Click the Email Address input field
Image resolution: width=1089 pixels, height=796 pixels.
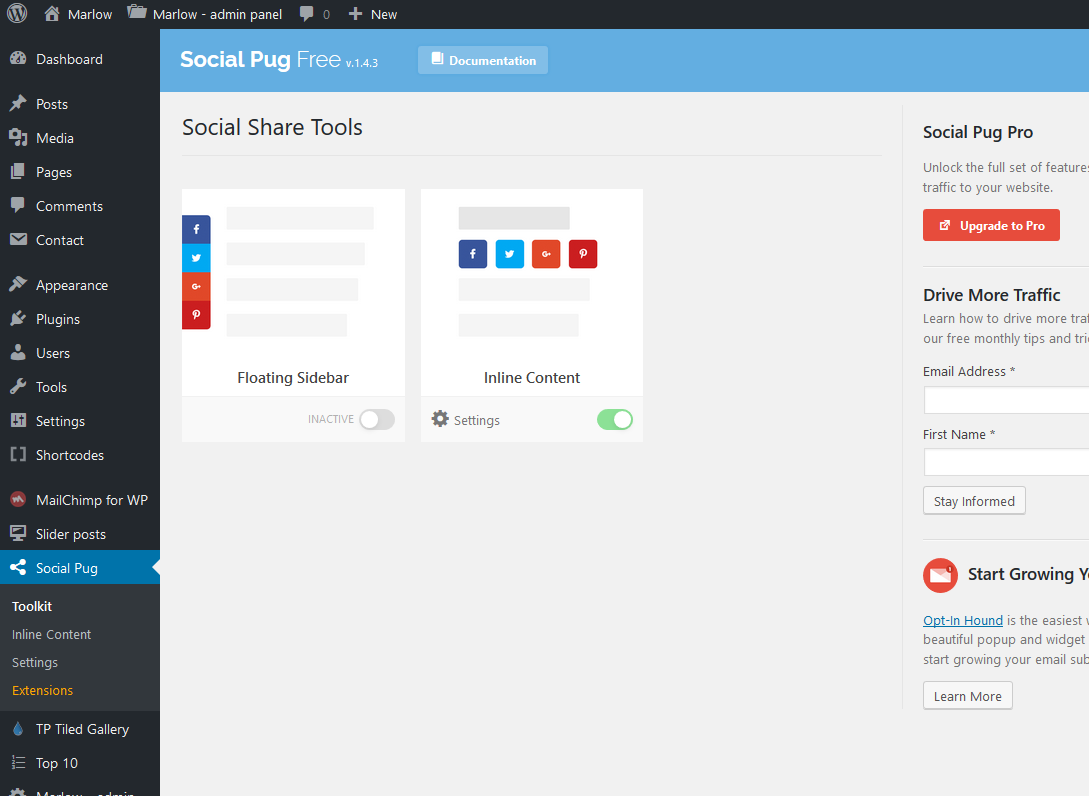click(1005, 400)
